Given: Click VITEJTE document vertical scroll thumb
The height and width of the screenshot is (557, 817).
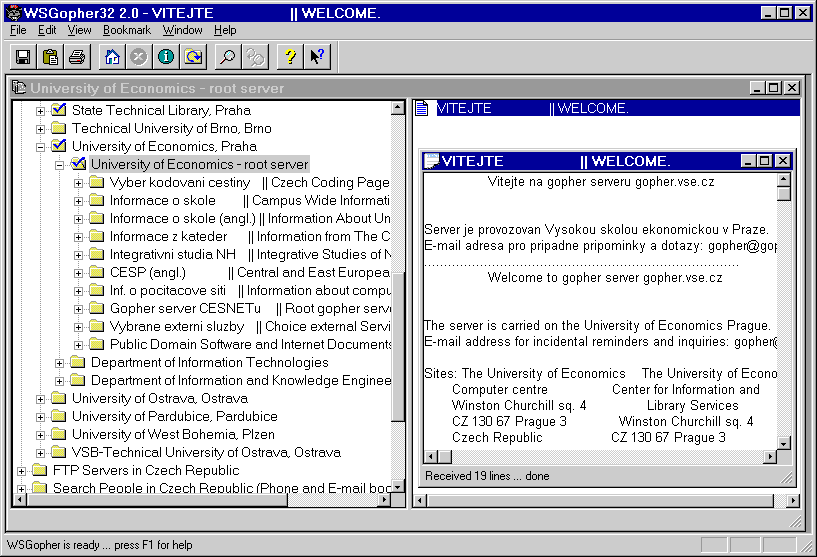Looking at the screenshot, I should tap(784, 194).
